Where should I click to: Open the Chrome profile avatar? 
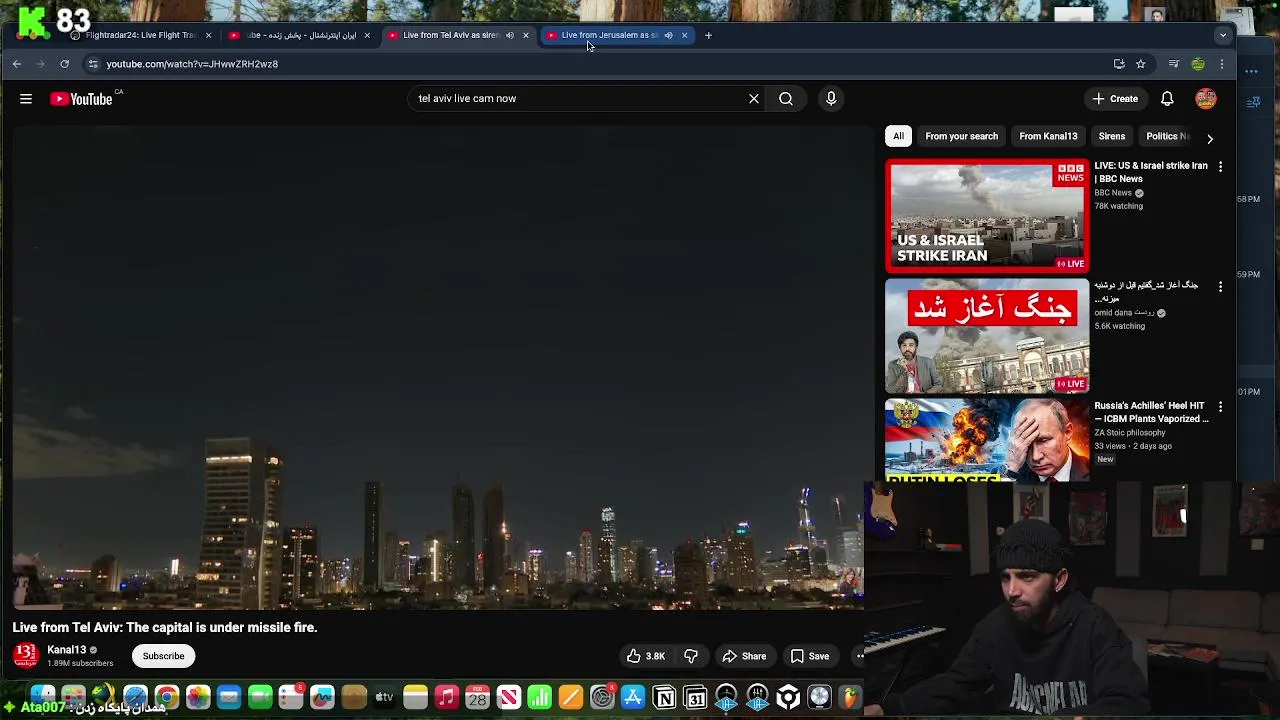1198,64
